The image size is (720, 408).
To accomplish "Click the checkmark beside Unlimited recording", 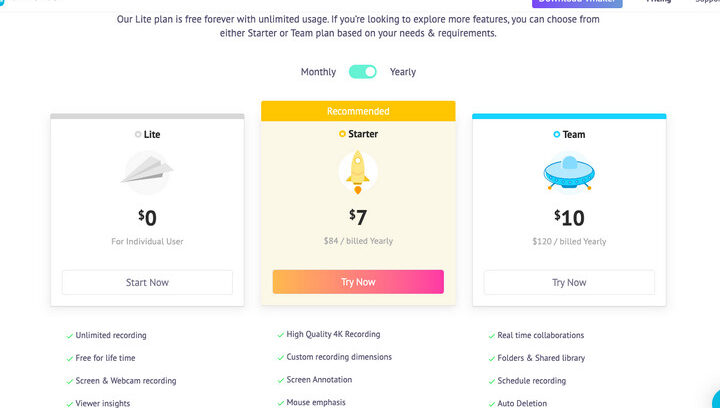I will coord(69,336).
